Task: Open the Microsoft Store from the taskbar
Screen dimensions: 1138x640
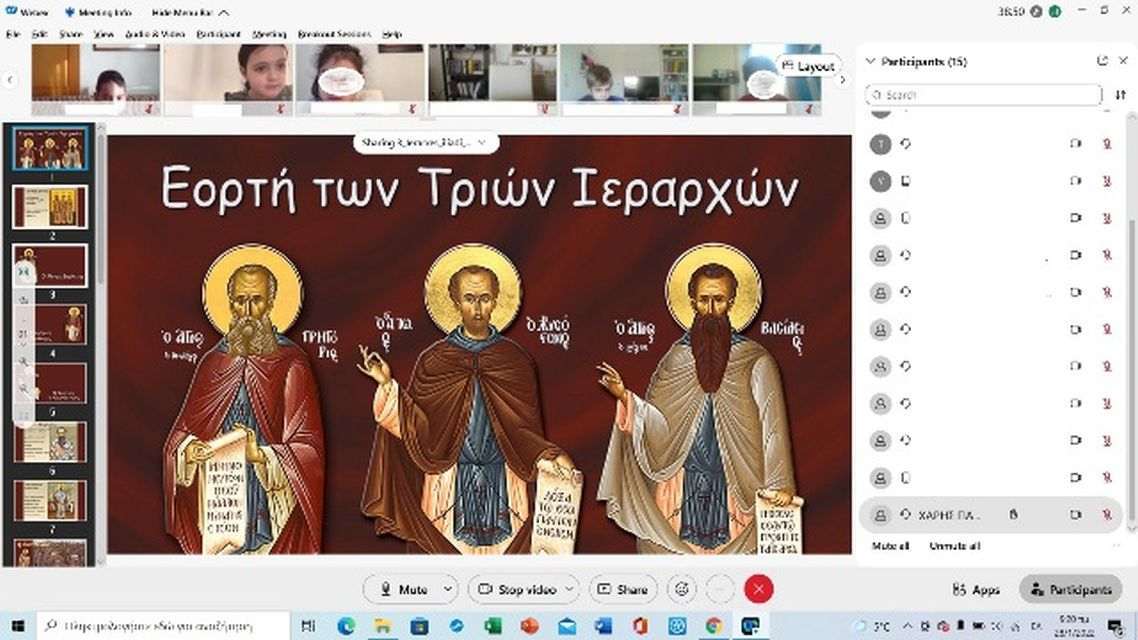Action: (x=419, y=625)
